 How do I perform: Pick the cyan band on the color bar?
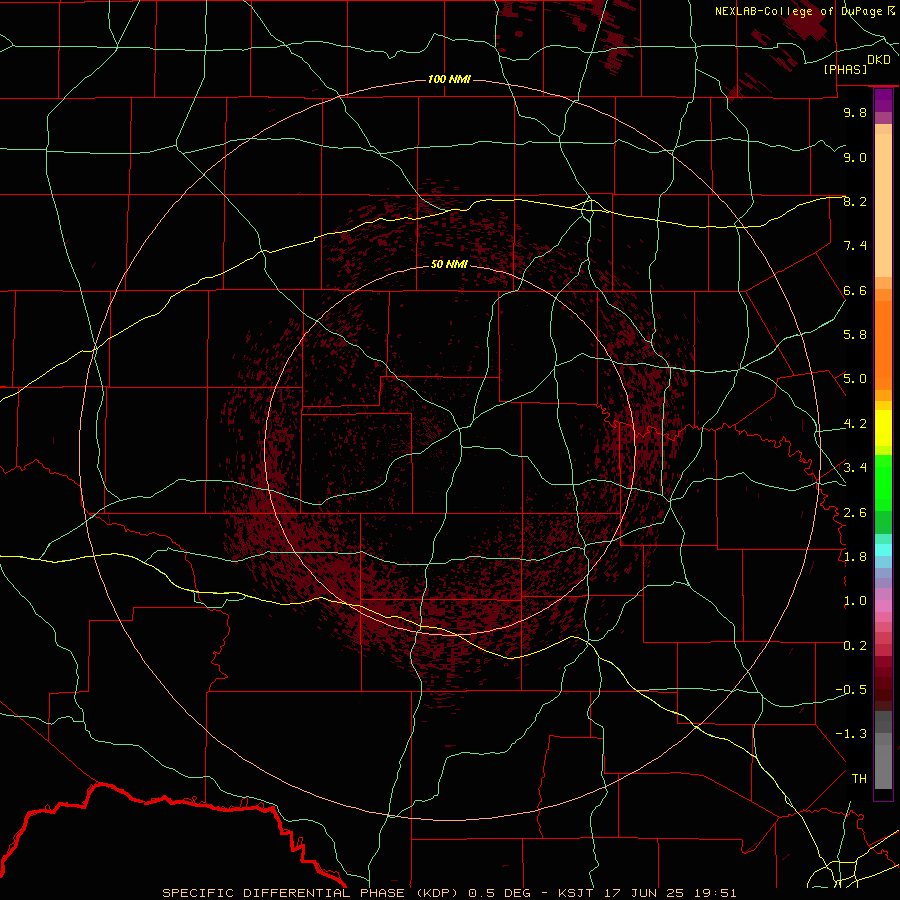click(883, 550)
